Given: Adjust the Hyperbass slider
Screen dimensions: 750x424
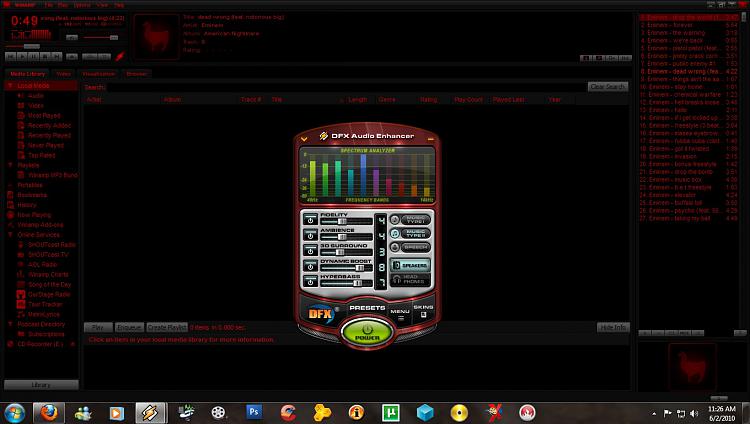Looking at the screenshot, I should coord(346,283).
